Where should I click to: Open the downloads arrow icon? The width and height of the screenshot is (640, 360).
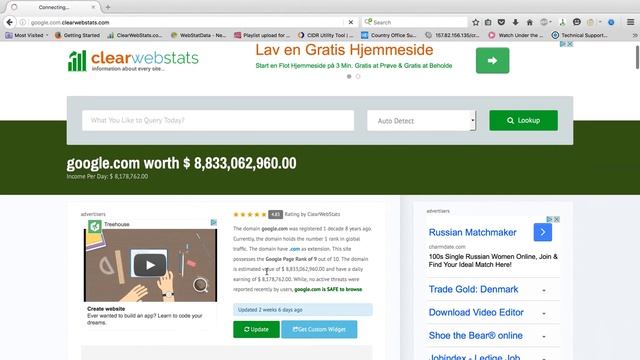click(516, 22)
